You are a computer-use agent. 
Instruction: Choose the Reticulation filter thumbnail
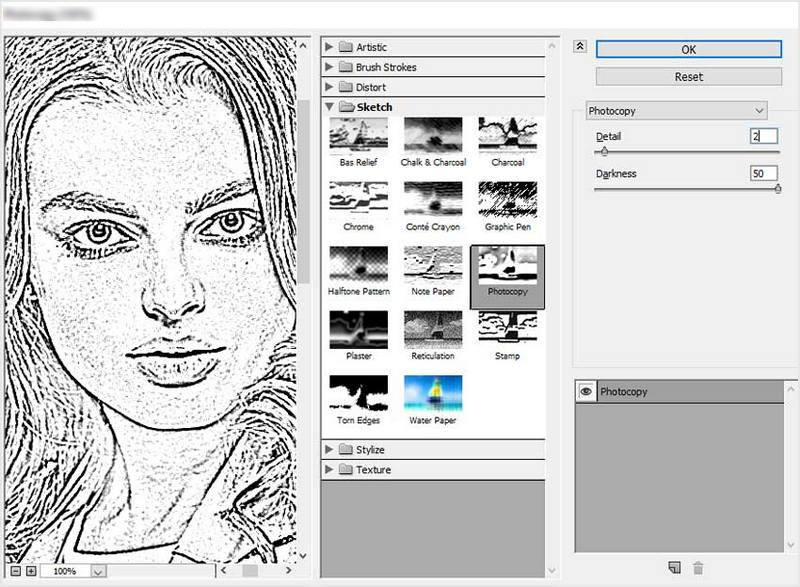point(433,329)
